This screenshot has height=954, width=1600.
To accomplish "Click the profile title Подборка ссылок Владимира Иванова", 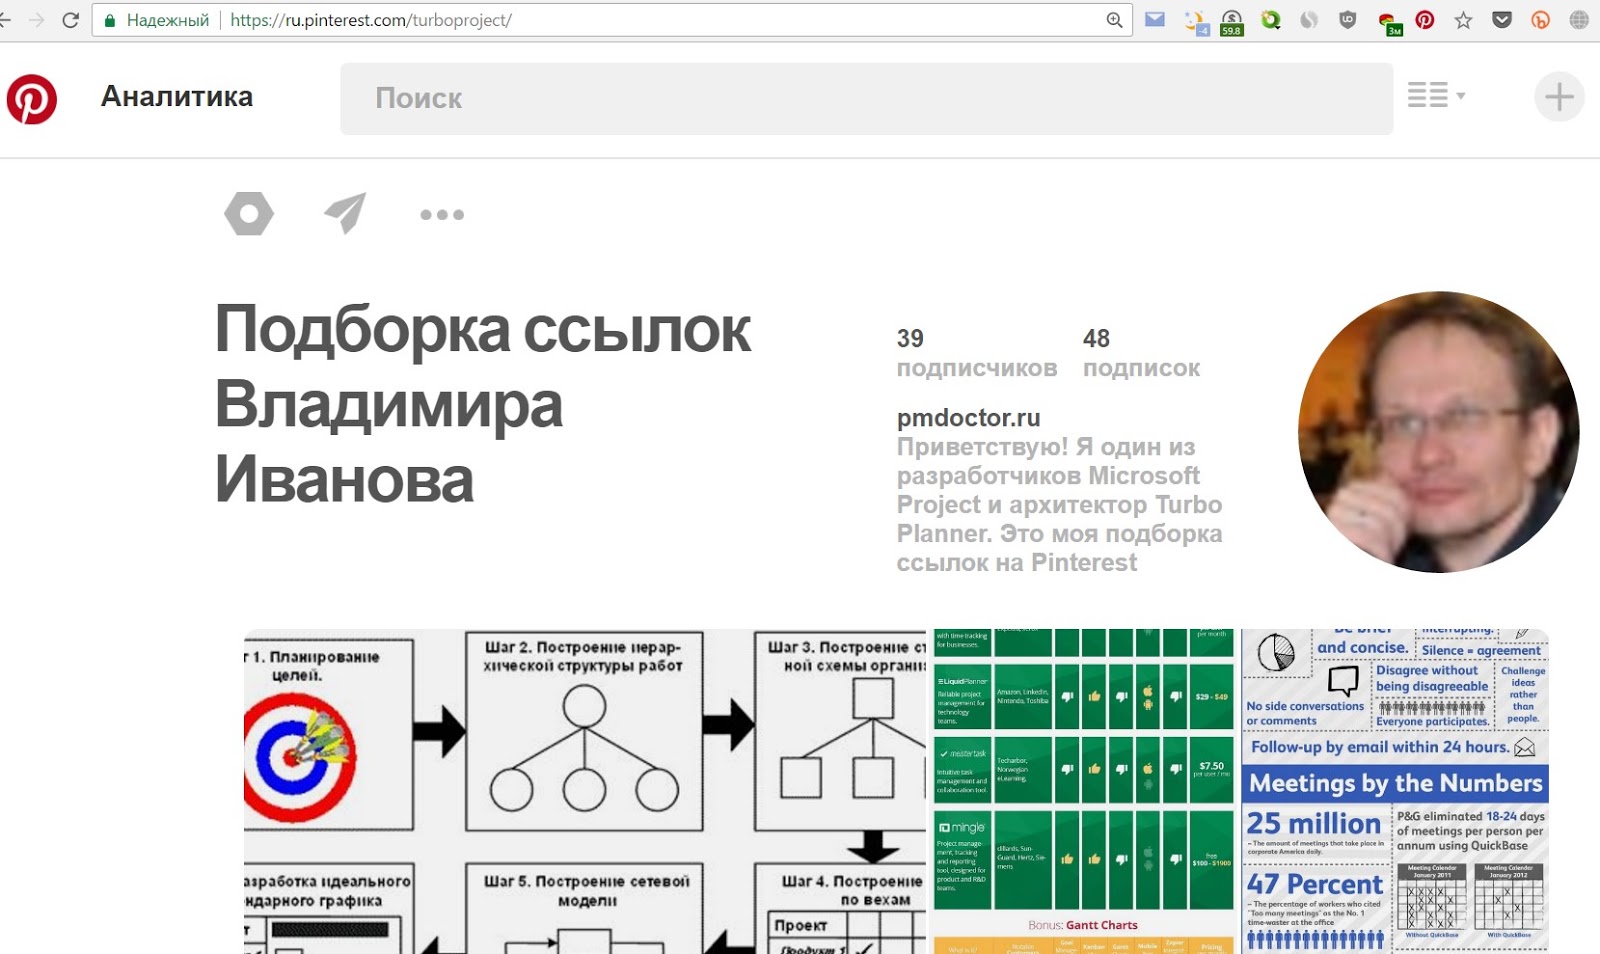I will (x=483, y=404).
